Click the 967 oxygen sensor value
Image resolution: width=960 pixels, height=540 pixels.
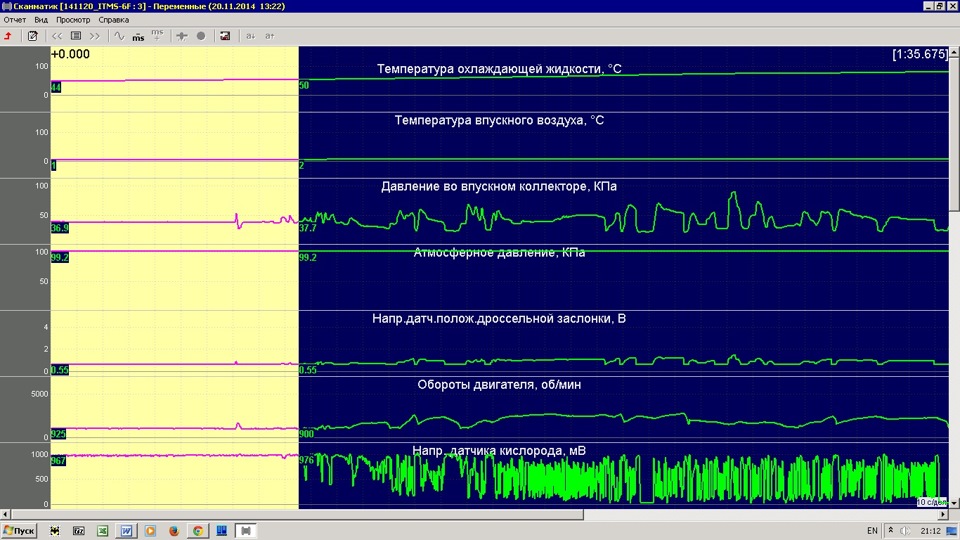click(58, 460)
